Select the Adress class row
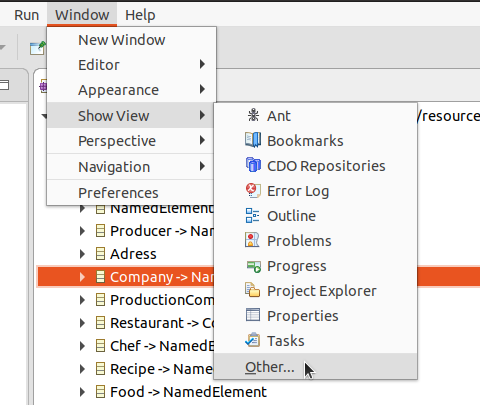The width and height of the screenshot is (480, 405). coord(133,254)
